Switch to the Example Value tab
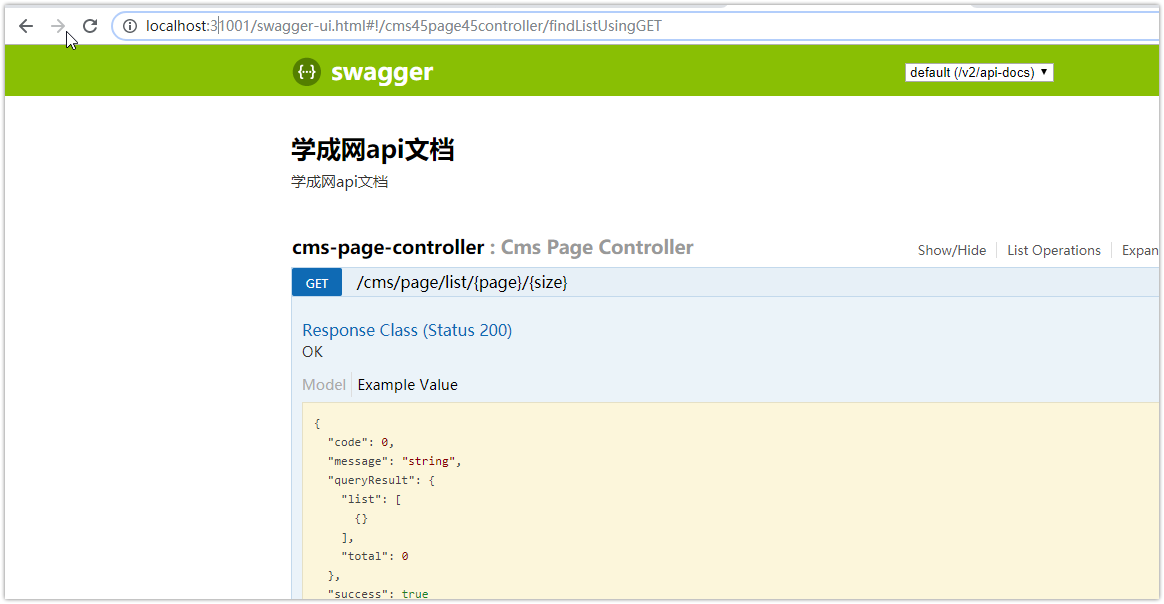Screen dimensions: 1164x604 tap(408, 384)
